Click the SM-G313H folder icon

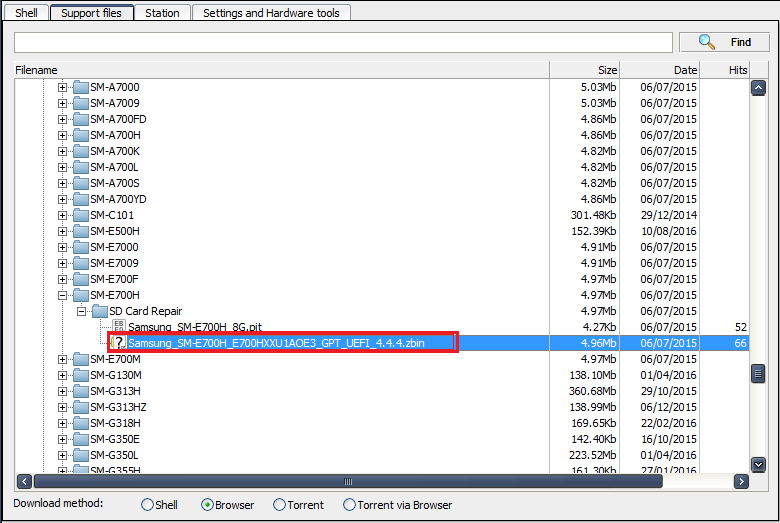(81, 391)
